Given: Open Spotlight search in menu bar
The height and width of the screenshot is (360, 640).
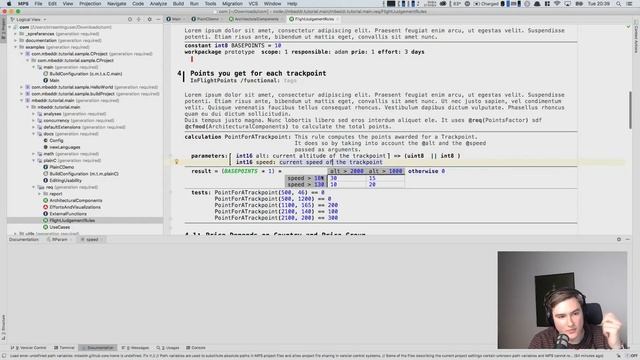Looking at the screenshot, I should [619, 4].
